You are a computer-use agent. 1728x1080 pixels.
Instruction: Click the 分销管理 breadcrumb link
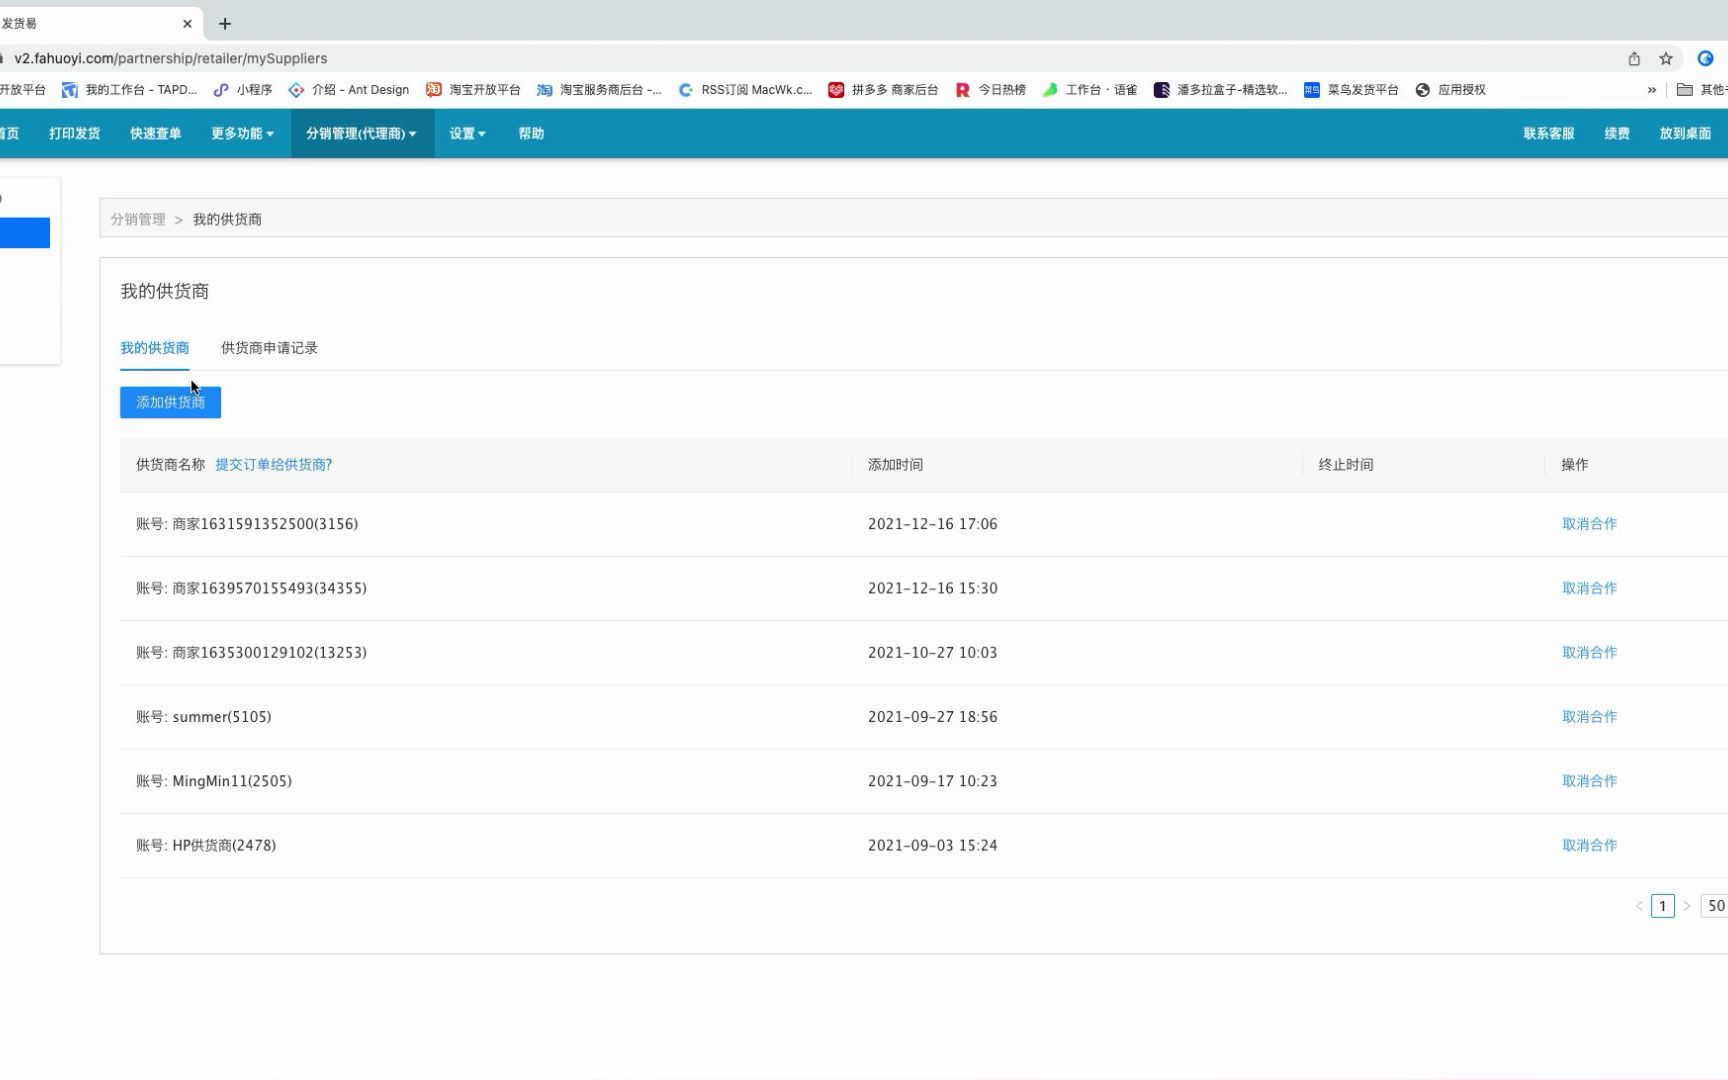tap(138, 219)
